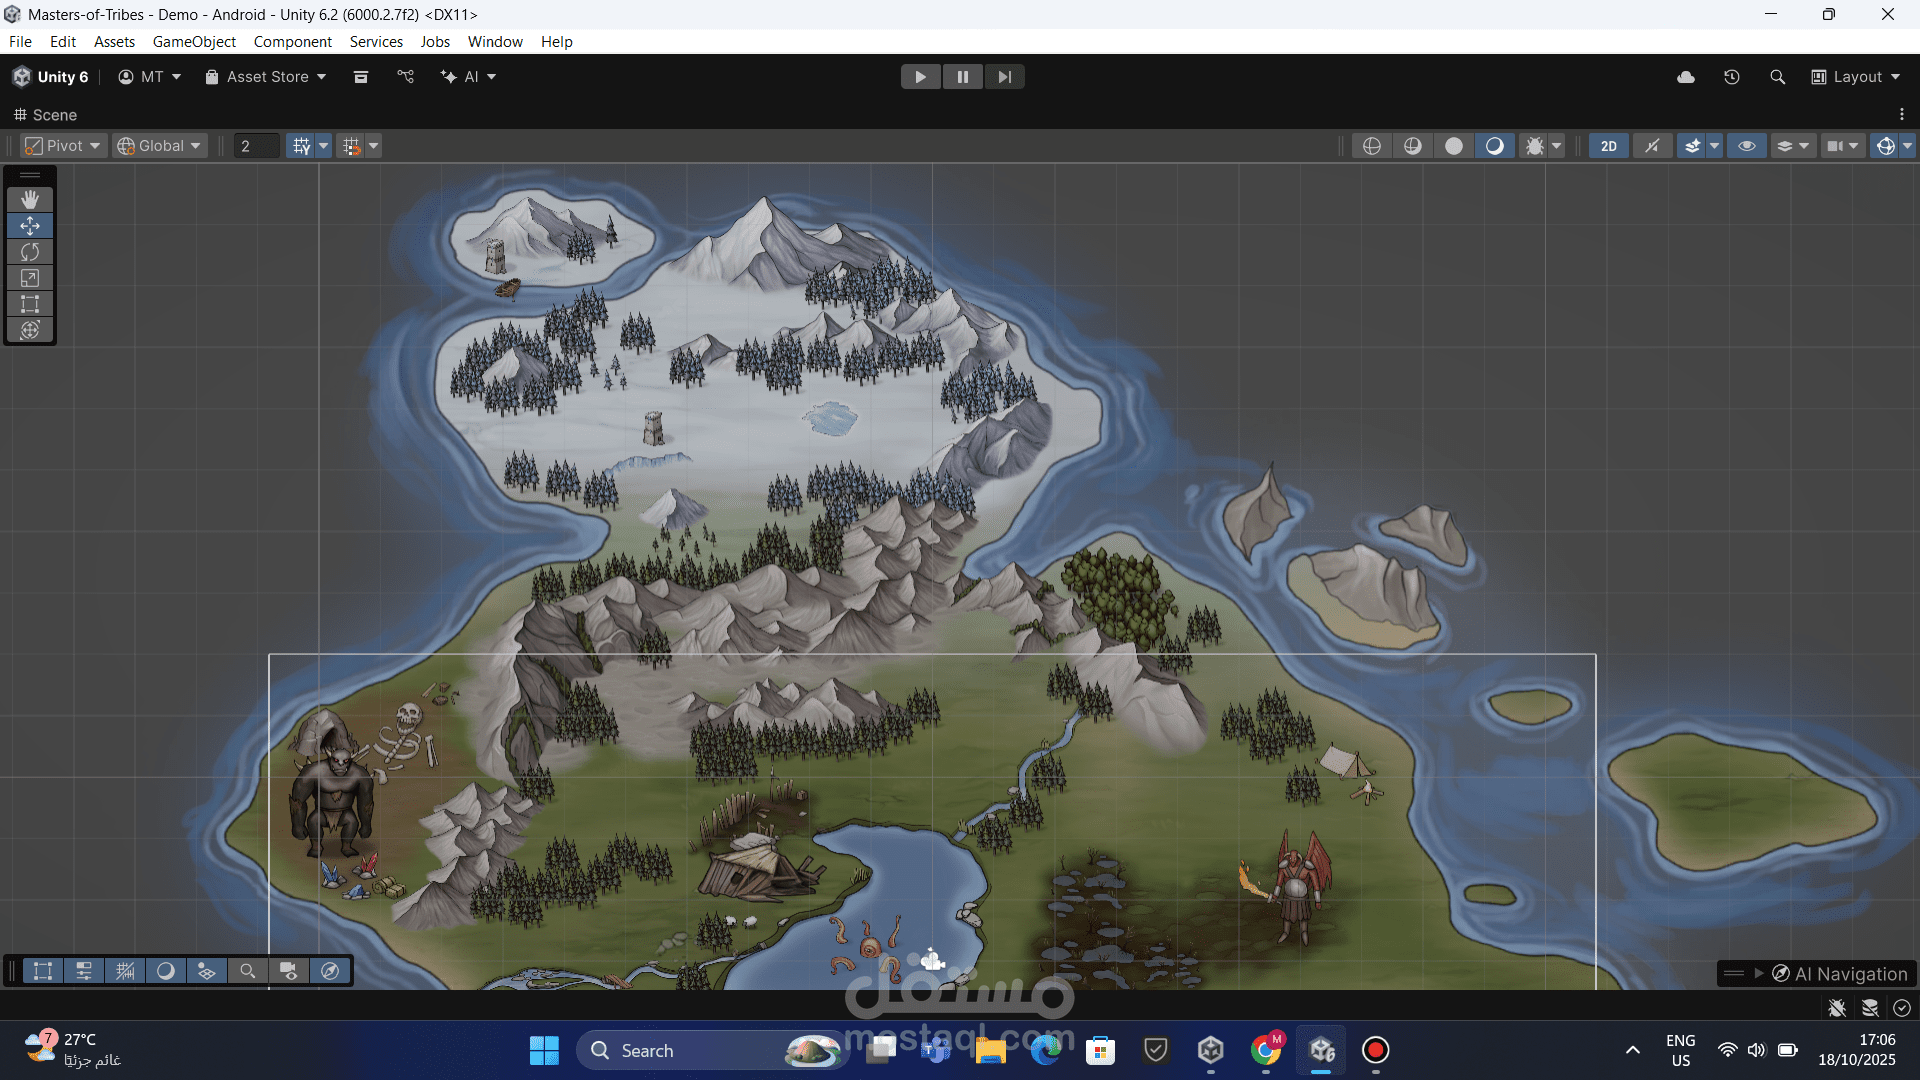Click the grid snap value field

click(256, 146)
